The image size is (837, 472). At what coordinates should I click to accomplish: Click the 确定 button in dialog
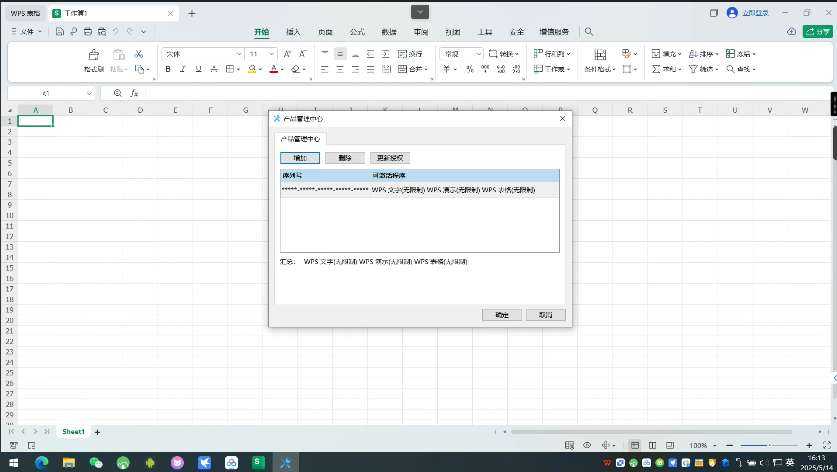pyautogui.click(x=501, y=315)
